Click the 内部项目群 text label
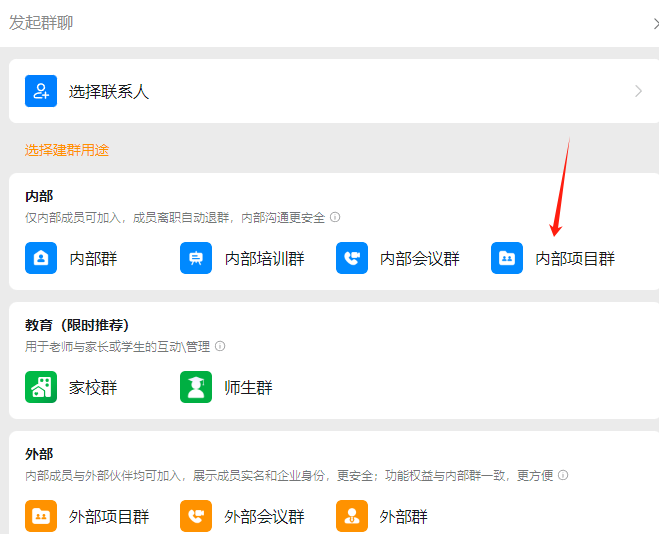Image resolution: width=659 pixels, height=534 pixels. point(575,259)
